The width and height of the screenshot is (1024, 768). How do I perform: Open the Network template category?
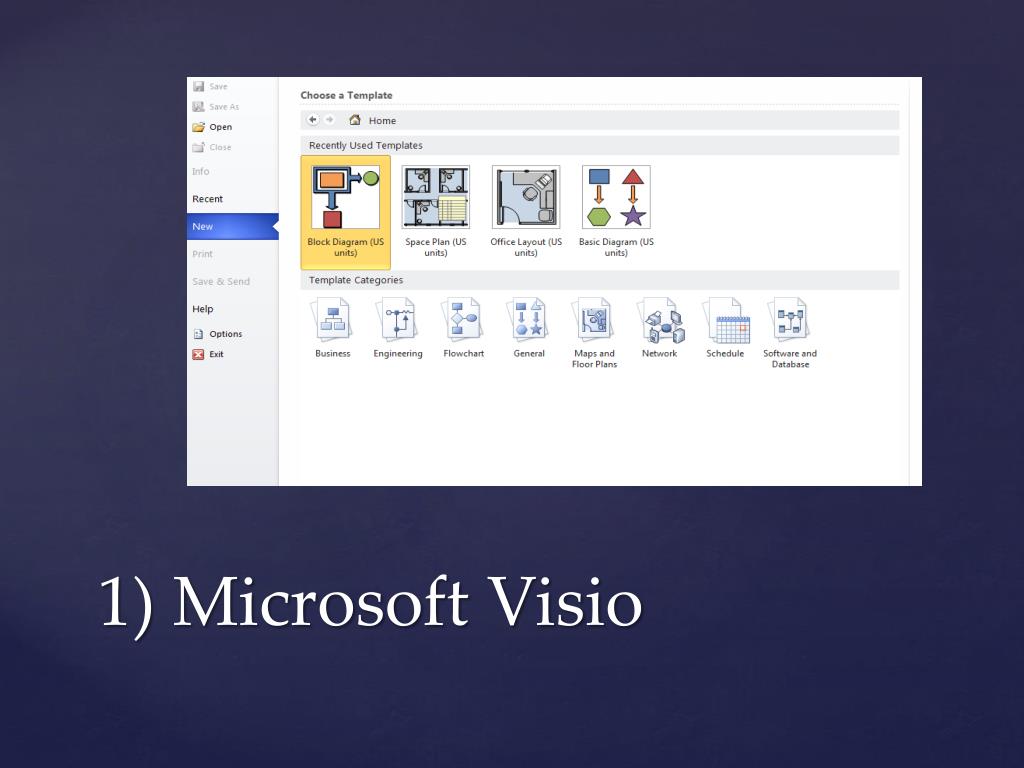coord(660,328)
